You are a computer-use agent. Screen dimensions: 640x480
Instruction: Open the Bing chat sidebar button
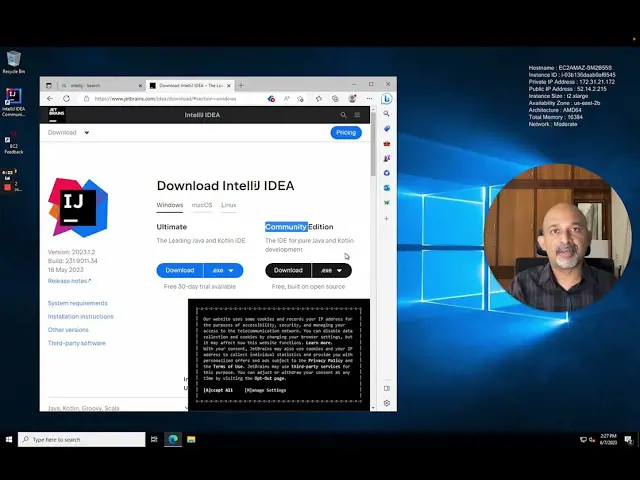click(x=387, y=99)
